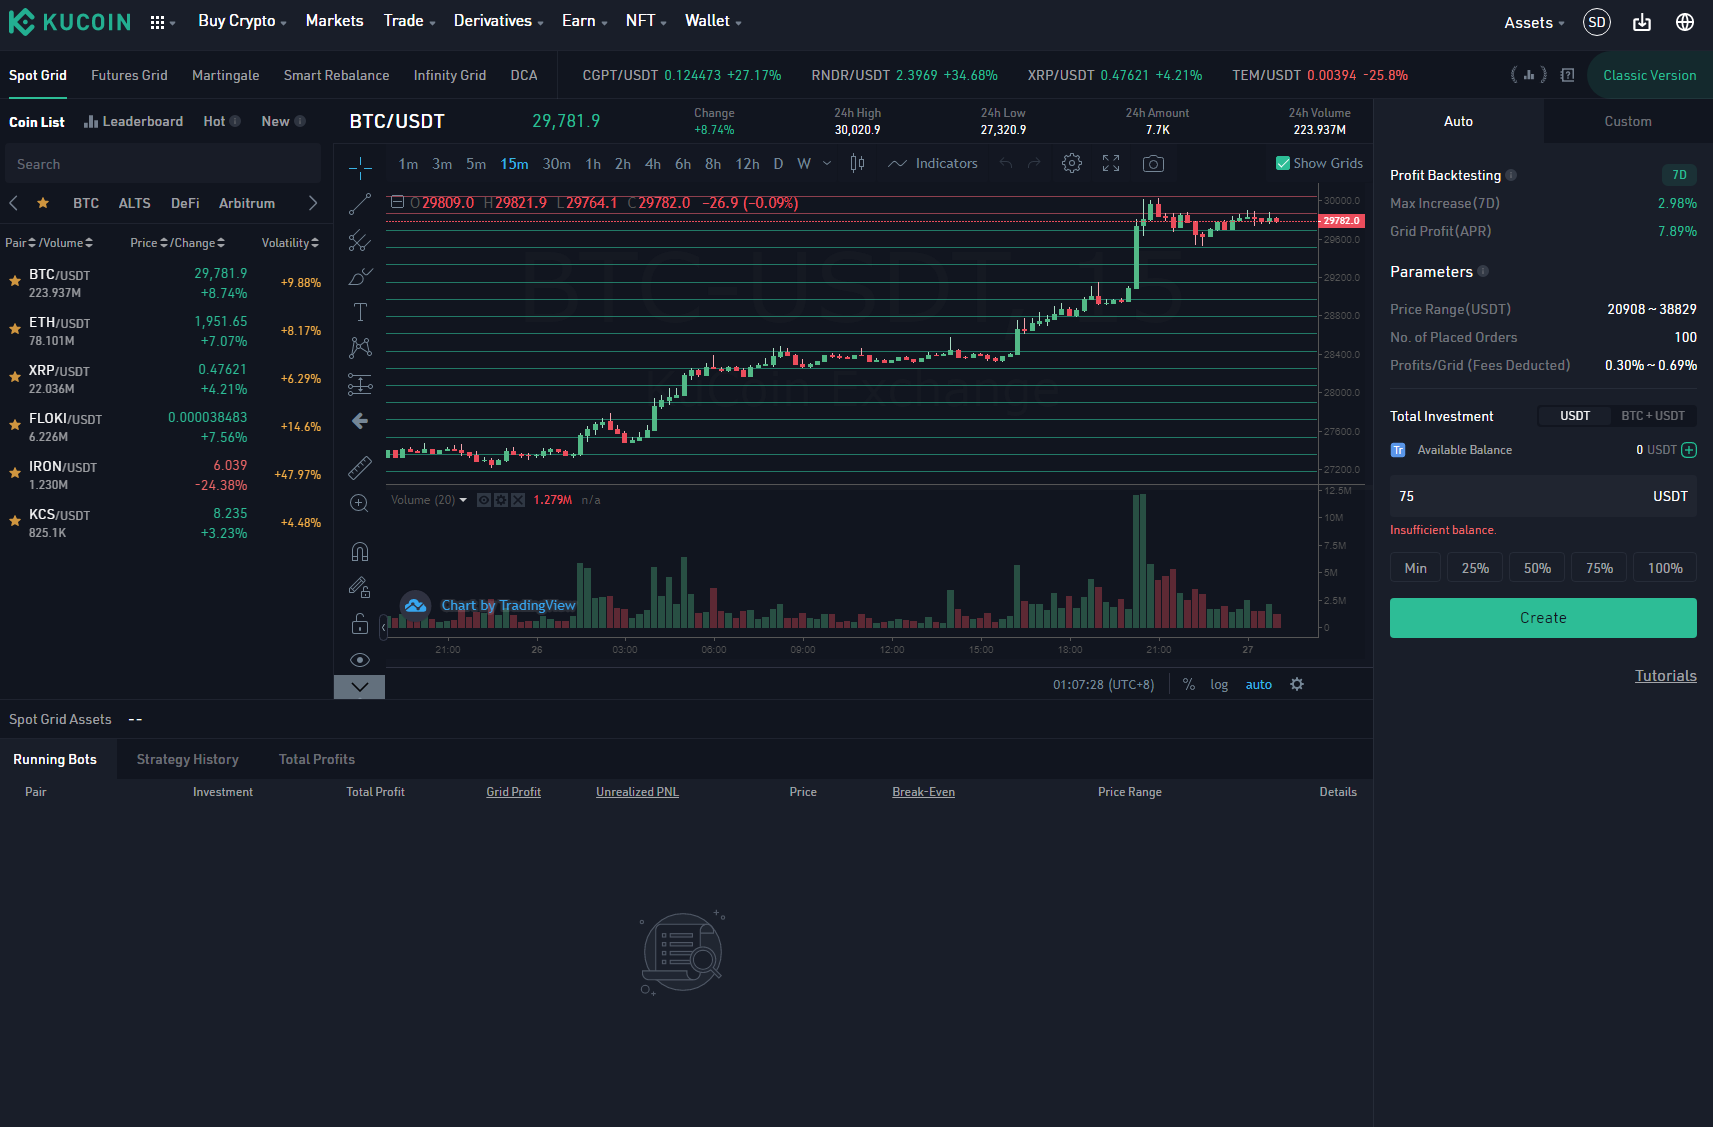
Task: Open the Assets dropdown
Action: [1534, 22]
